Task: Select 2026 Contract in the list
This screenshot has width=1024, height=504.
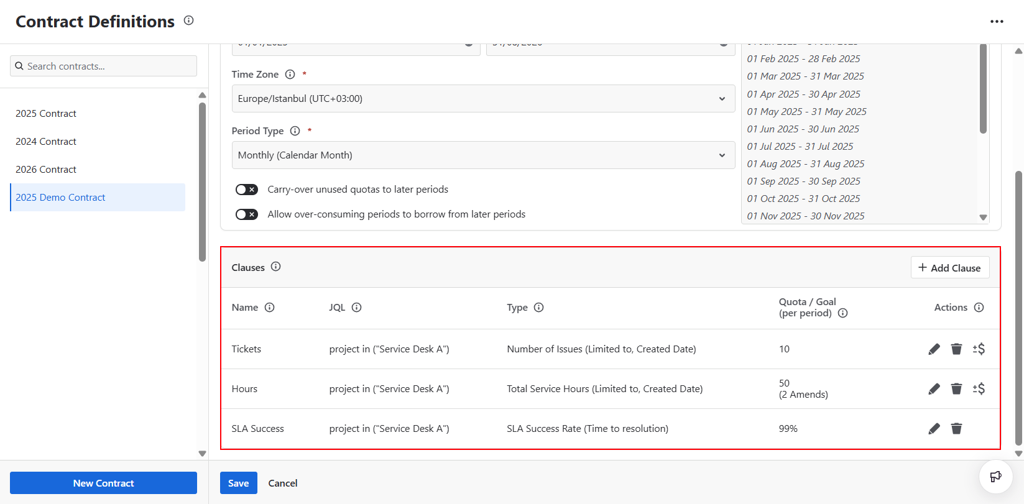Action: [x=46, y=169]
